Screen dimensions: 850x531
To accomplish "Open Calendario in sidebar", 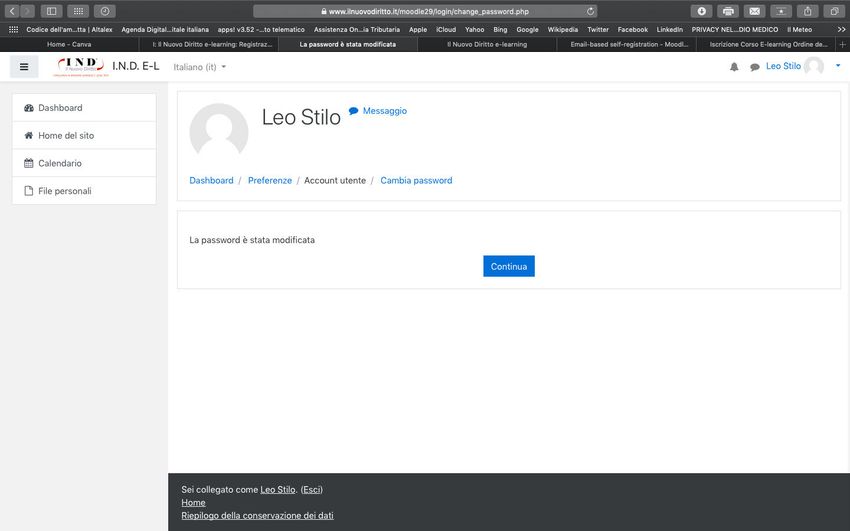I will pos(84,163).
